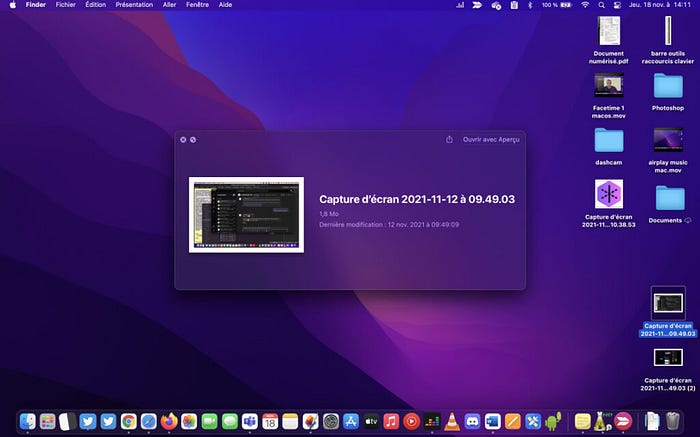
Task: Open the documents stack beside the Trash
Action: point(652,421)
